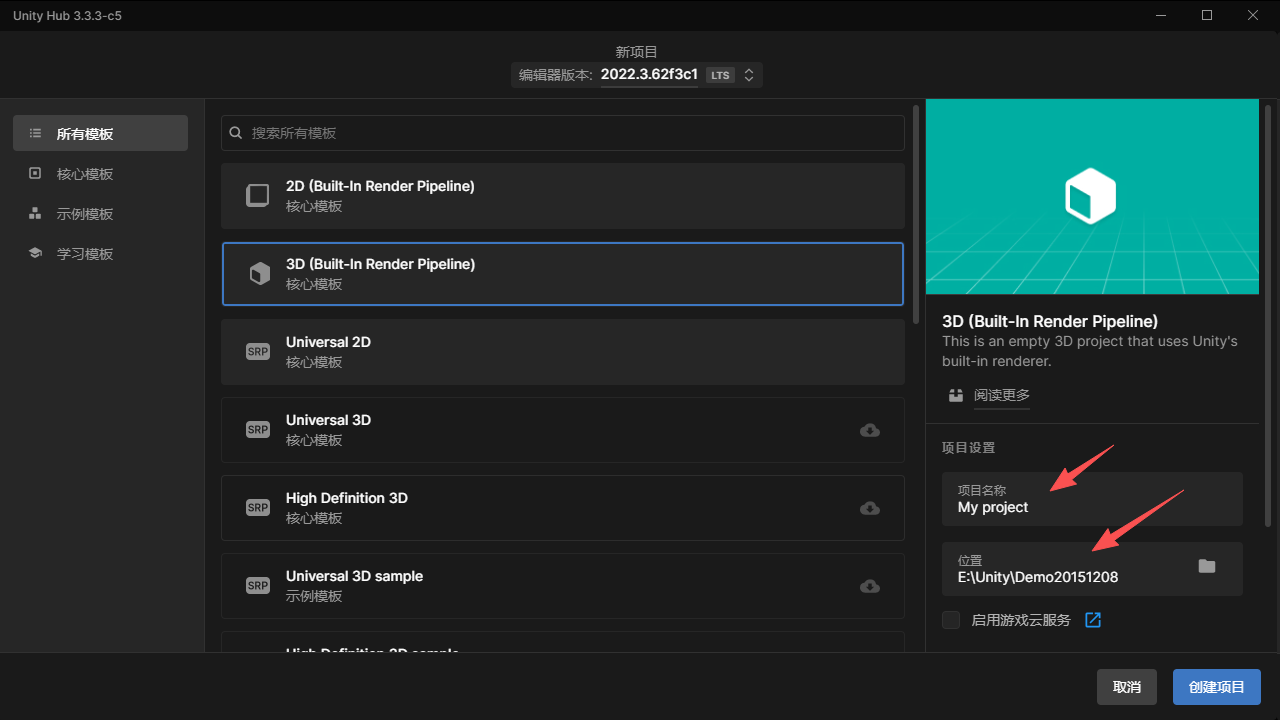Click the version dropdown up-down arrows
This screenshot has height=720, width=1280.
point(749,75)
